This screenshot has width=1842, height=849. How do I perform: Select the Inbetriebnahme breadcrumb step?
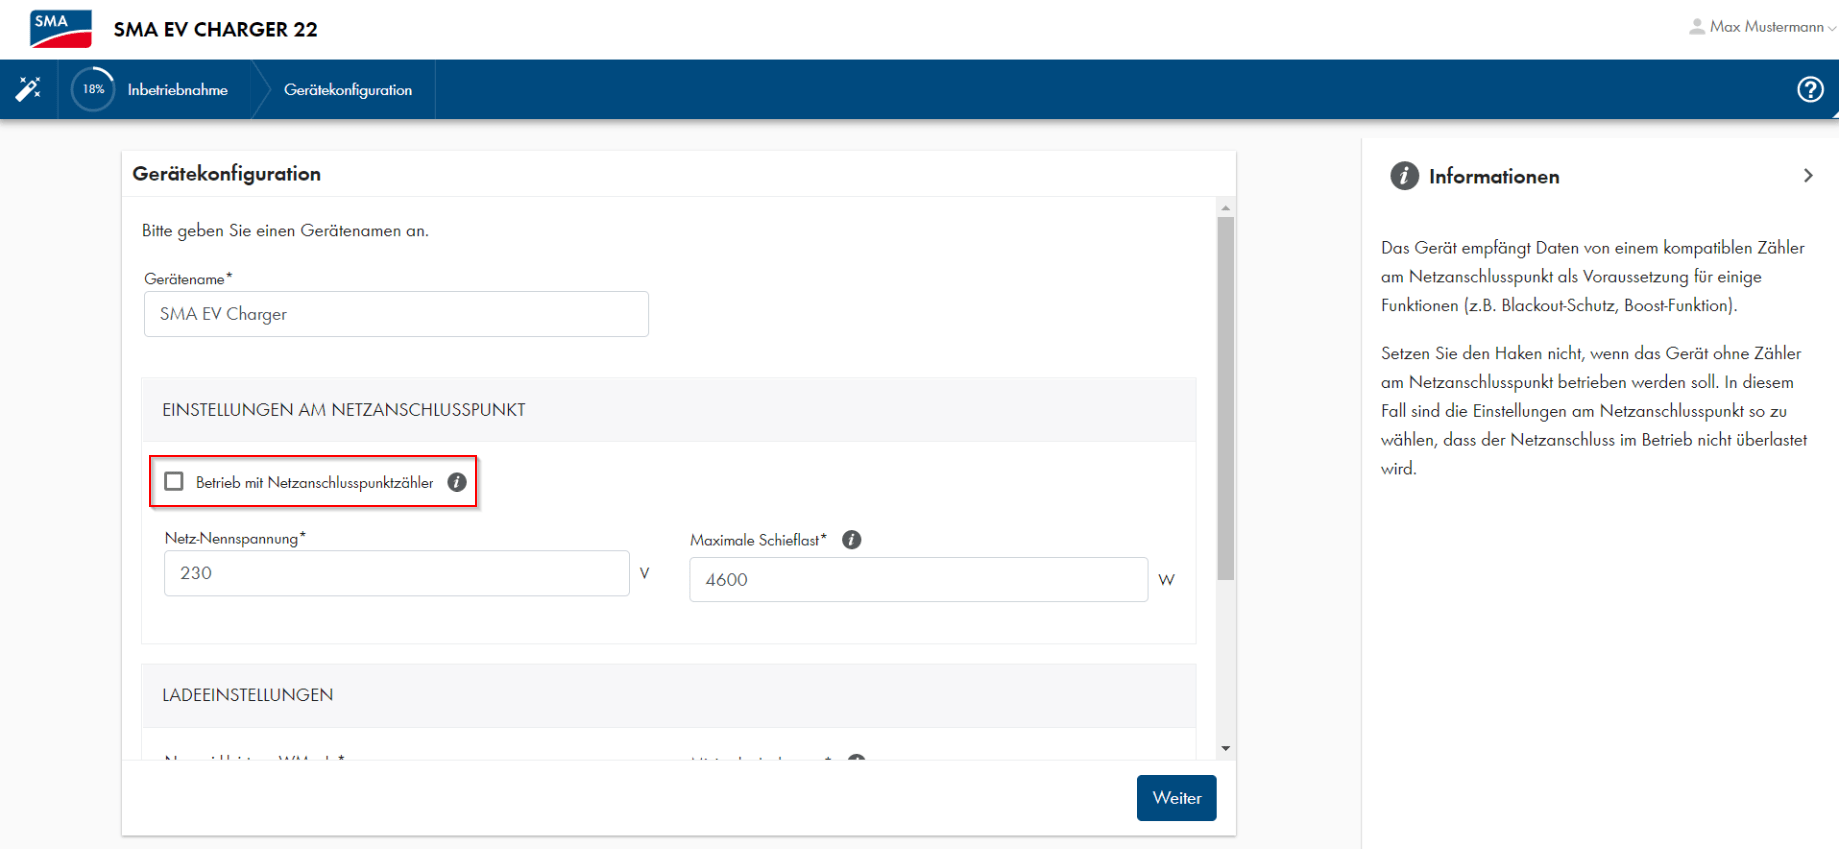(178, 90)
